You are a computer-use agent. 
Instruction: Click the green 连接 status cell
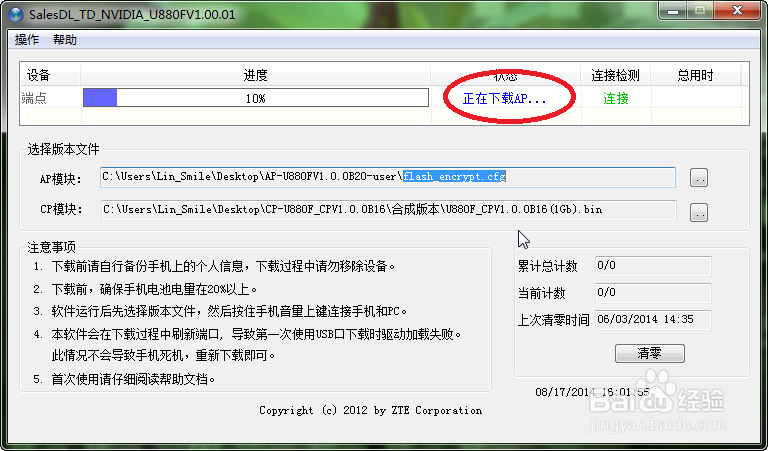(x=616, y=98)
